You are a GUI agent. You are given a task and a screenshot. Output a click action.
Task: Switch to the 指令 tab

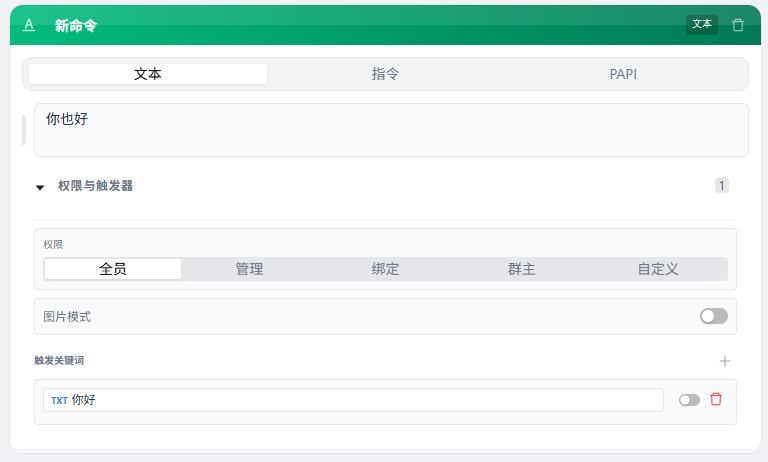[386, 74]
